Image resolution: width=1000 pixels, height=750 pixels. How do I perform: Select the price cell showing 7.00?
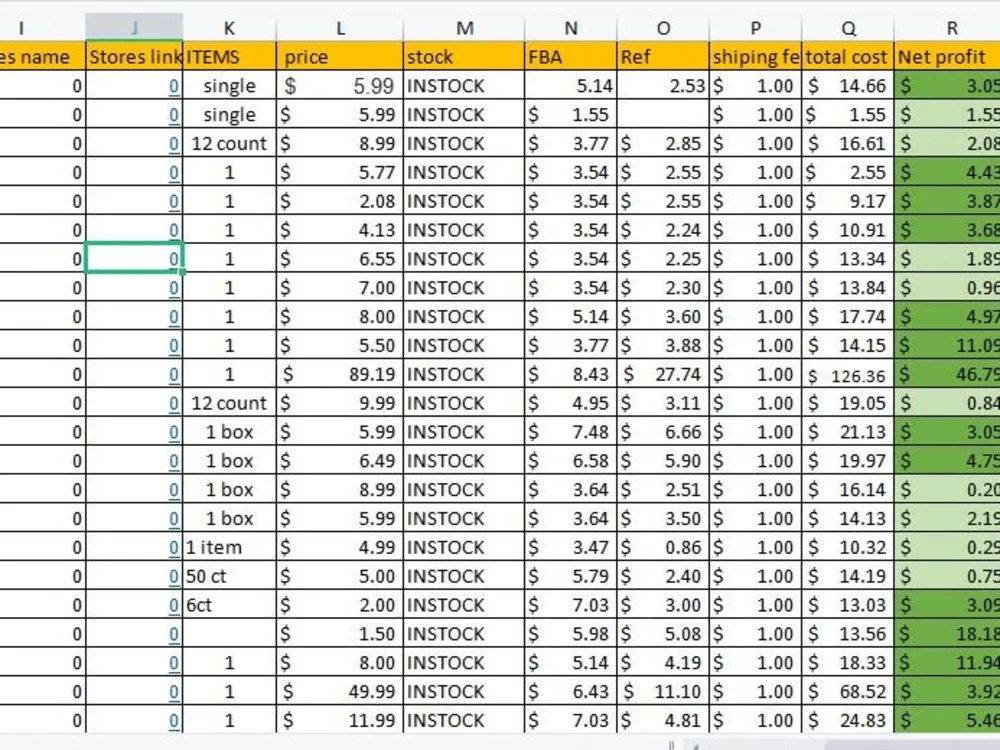(x=340, y=288)
